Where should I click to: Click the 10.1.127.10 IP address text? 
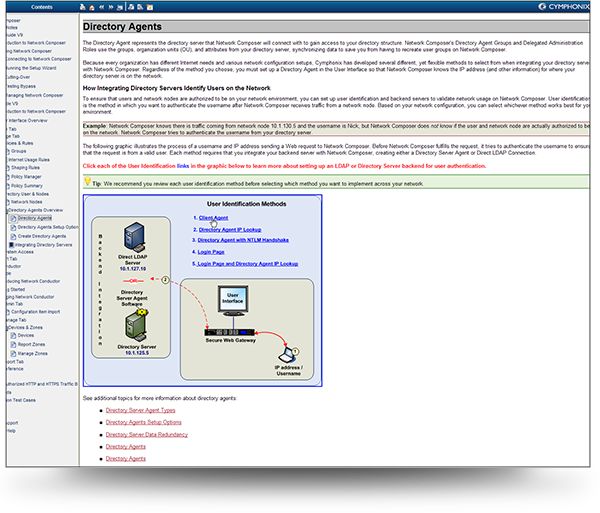pos(133,269)
